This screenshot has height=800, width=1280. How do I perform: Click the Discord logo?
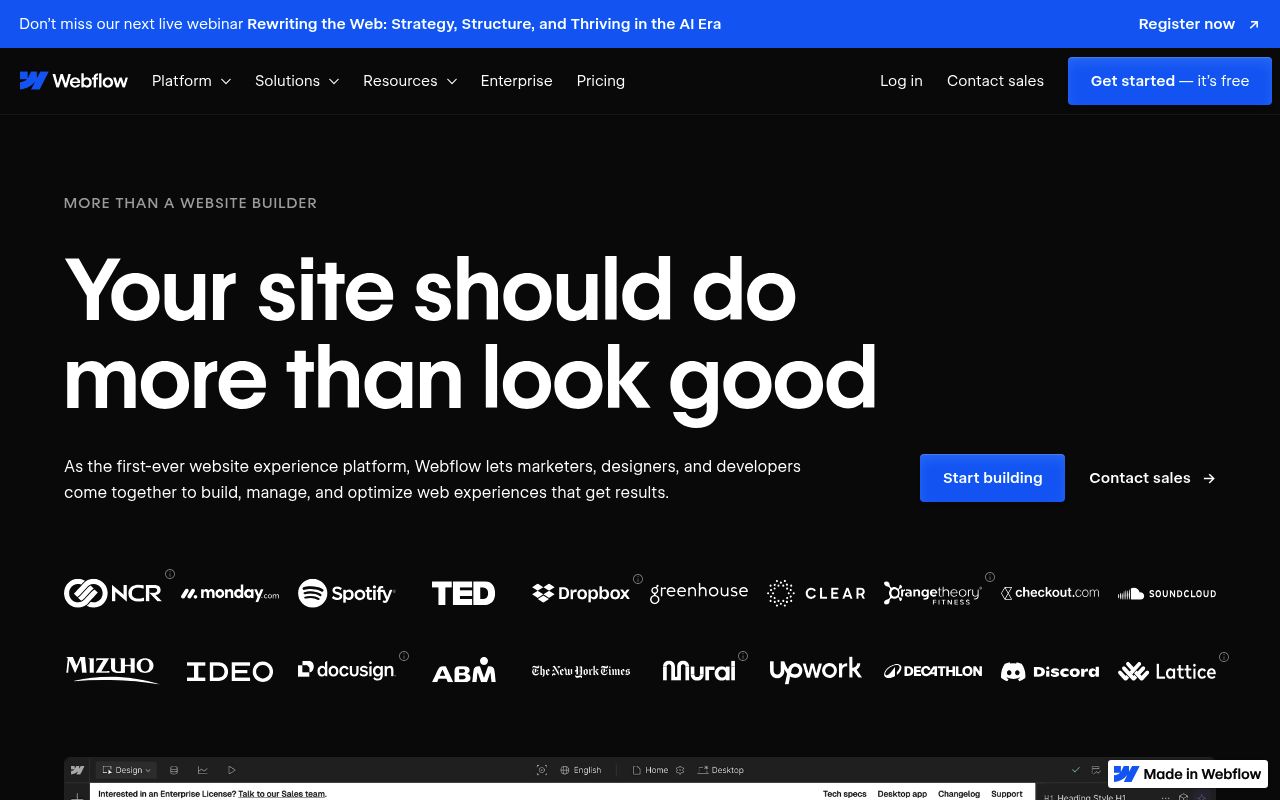tap(1050, 671)
